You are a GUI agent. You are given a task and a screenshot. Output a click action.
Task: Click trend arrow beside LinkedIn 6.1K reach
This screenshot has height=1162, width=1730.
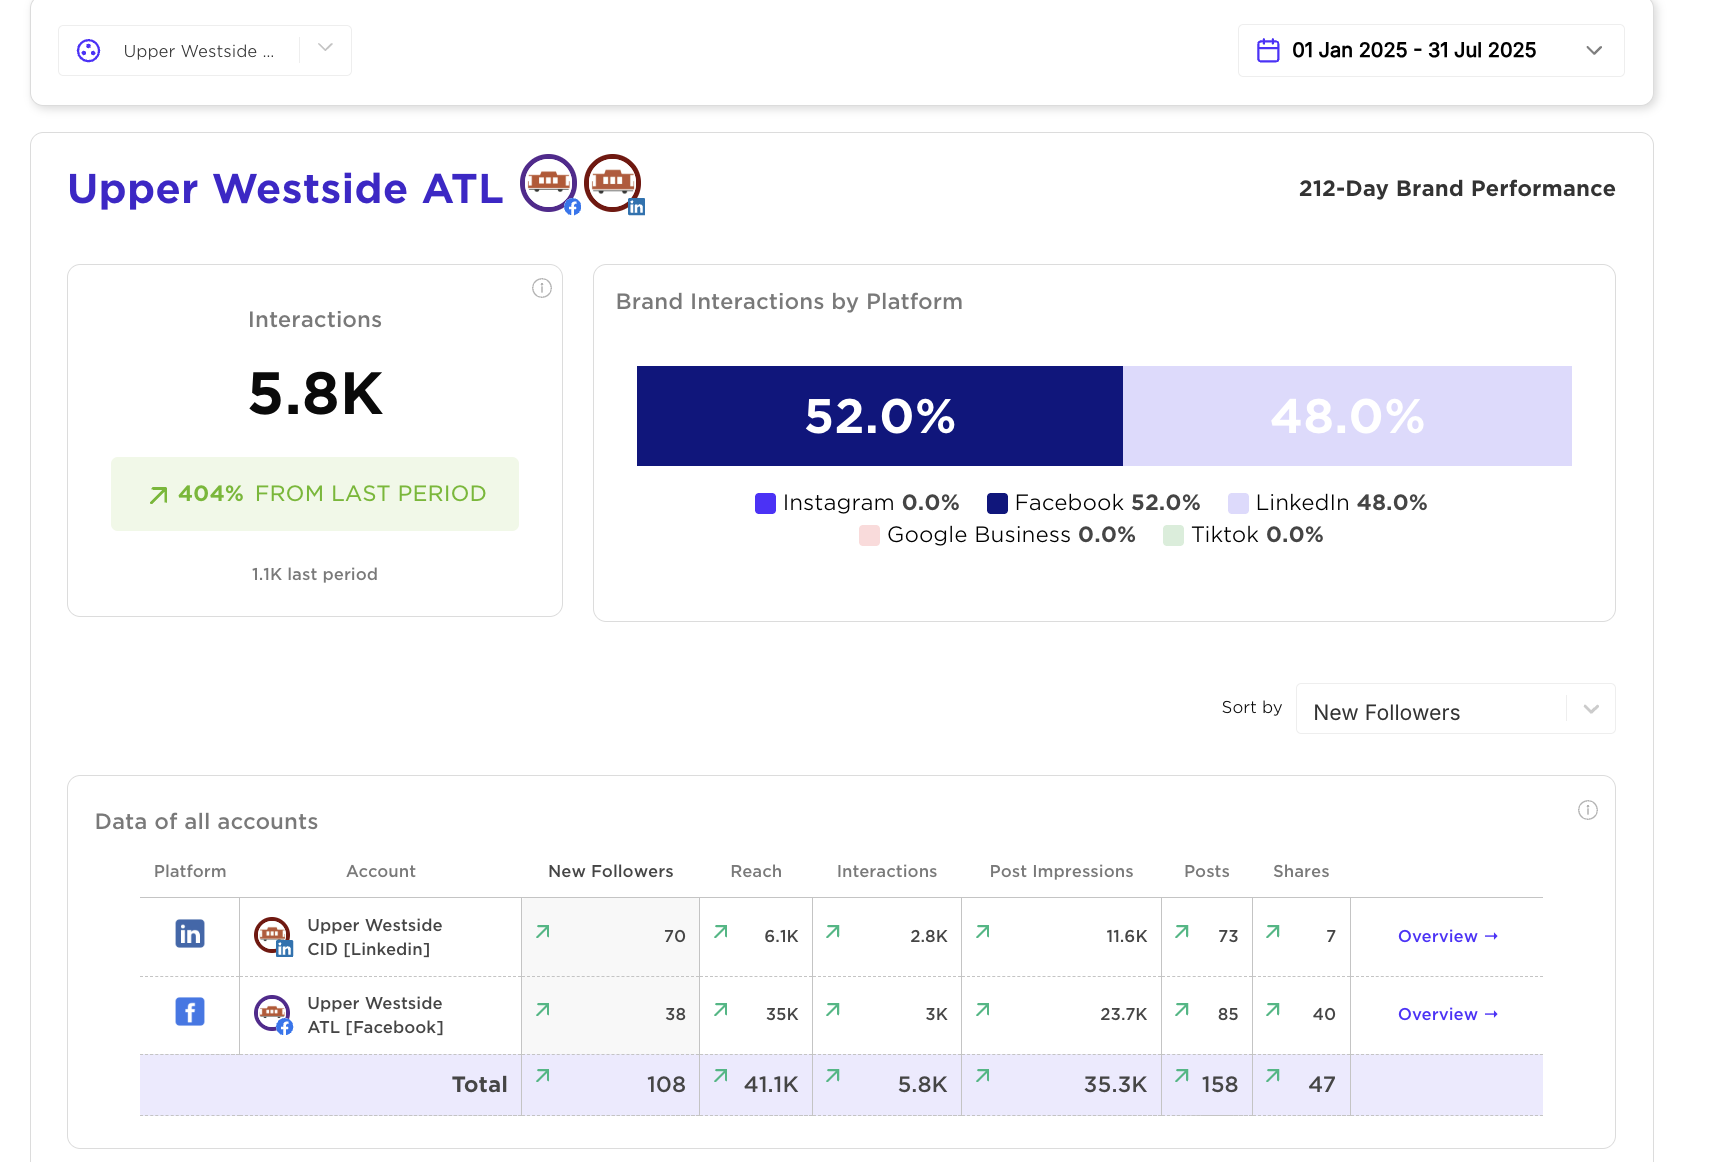(721, 931)
